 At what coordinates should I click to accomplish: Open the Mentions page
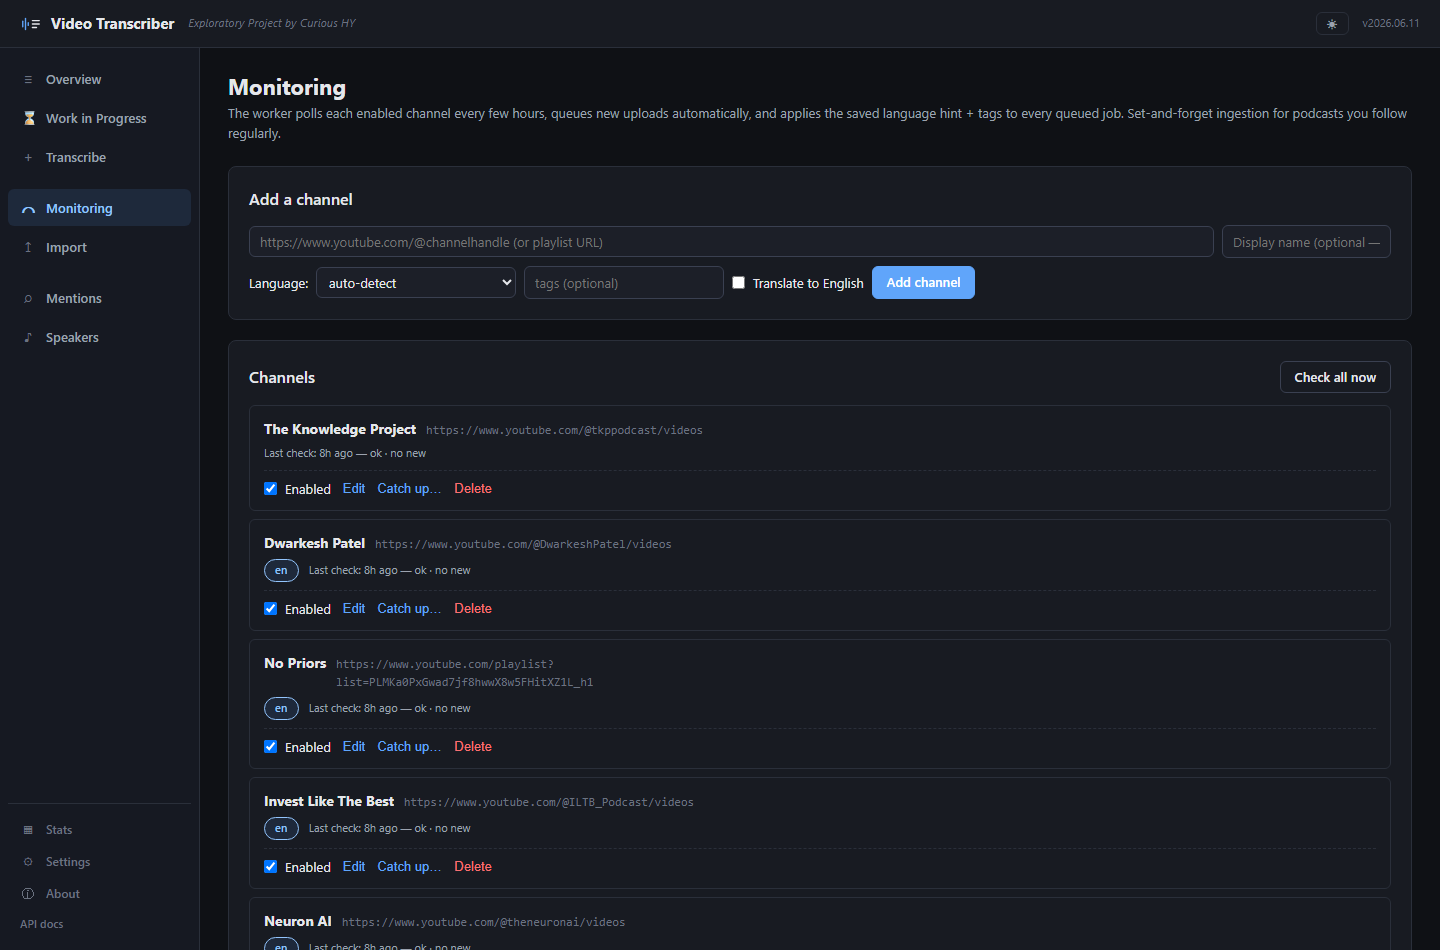pos(99,299)
